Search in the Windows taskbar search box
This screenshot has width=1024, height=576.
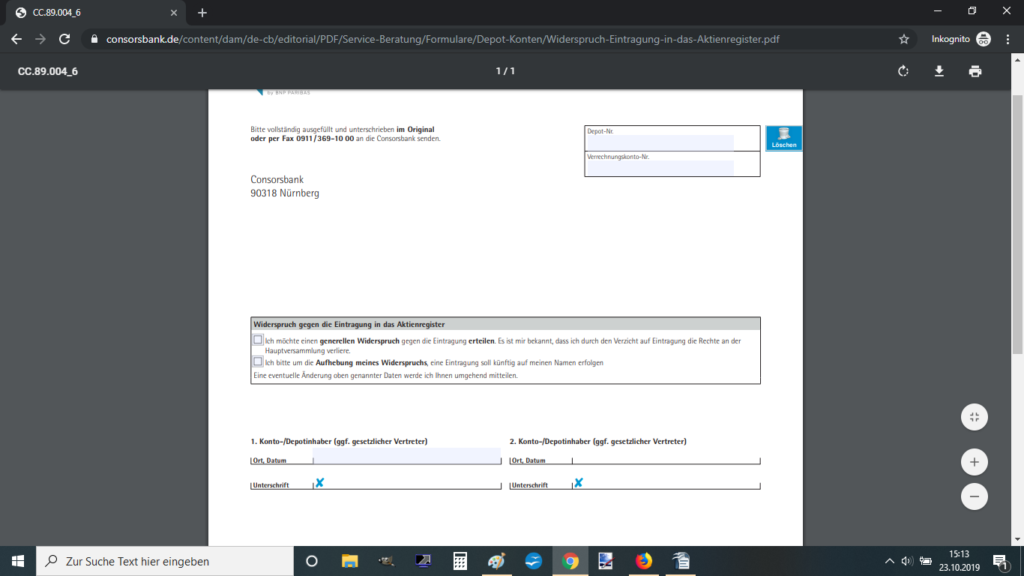(165, 561)
